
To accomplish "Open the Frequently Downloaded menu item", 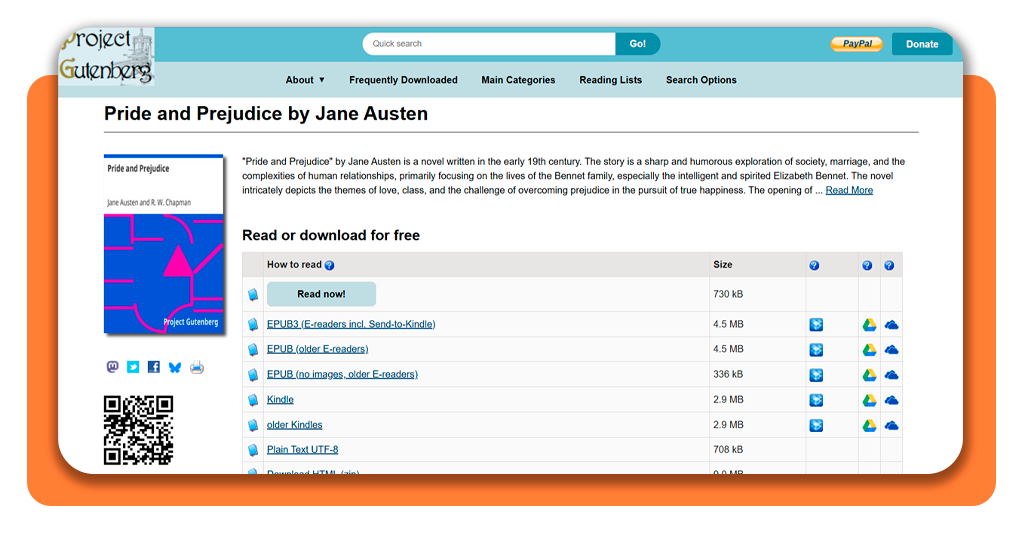I will [x=403, y=80].
